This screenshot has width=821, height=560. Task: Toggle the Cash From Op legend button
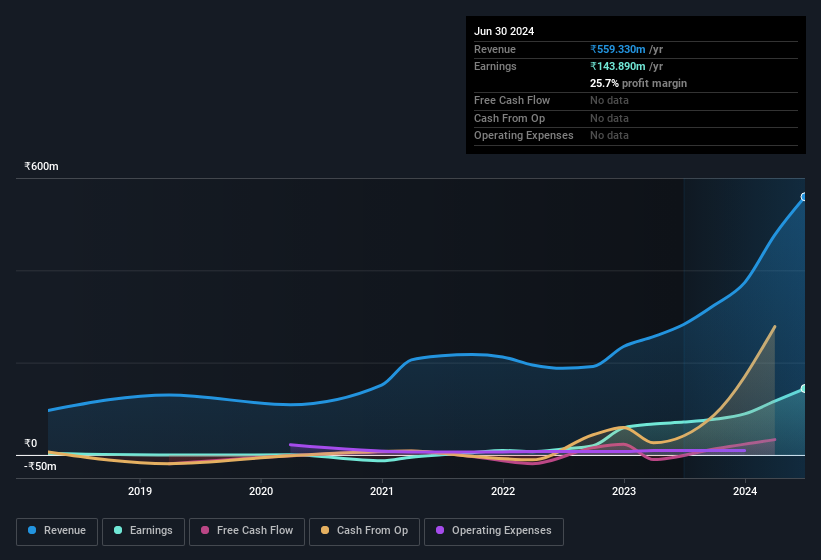tap(364, 531)
